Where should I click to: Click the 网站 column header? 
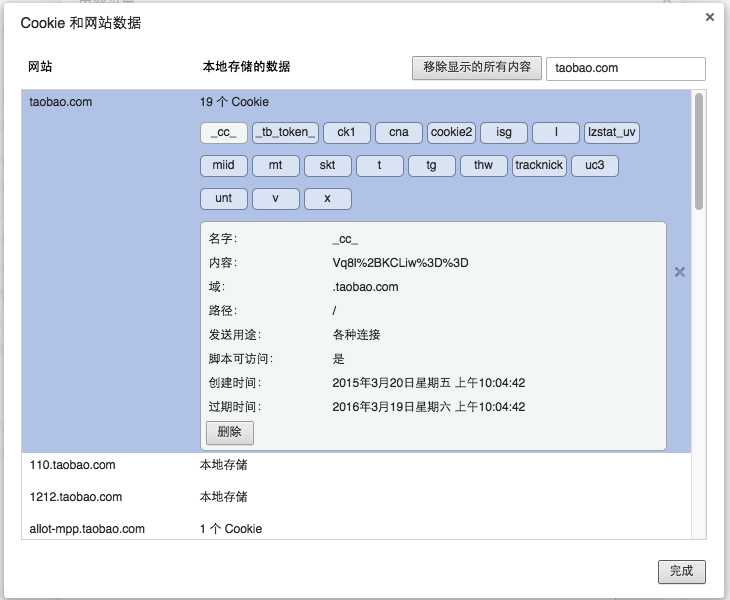pyautogui.click(x=40, y=67)
